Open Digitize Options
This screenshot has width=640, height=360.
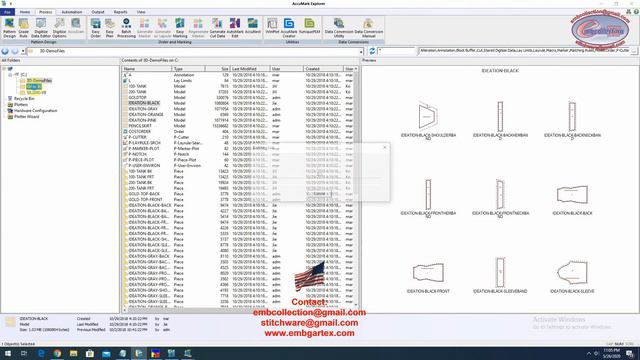coord(59,28)
